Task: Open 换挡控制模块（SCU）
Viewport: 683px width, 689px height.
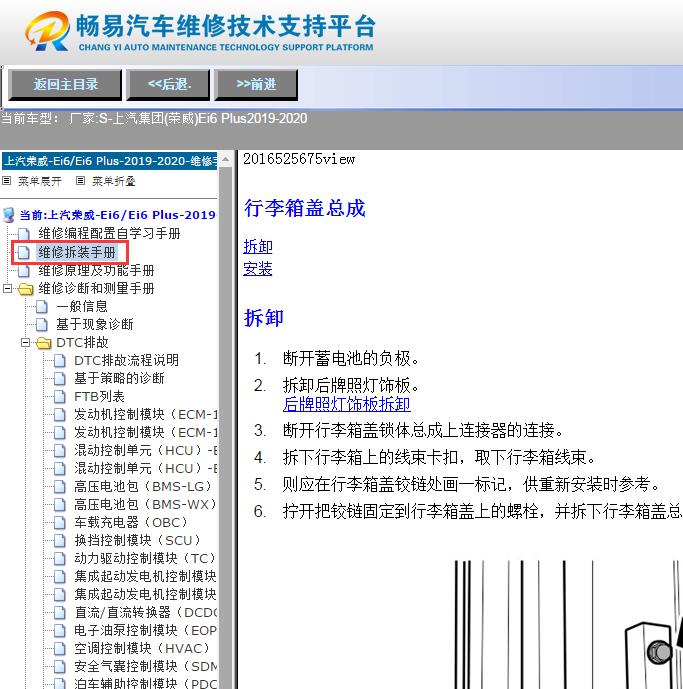Action: point(138,540)
